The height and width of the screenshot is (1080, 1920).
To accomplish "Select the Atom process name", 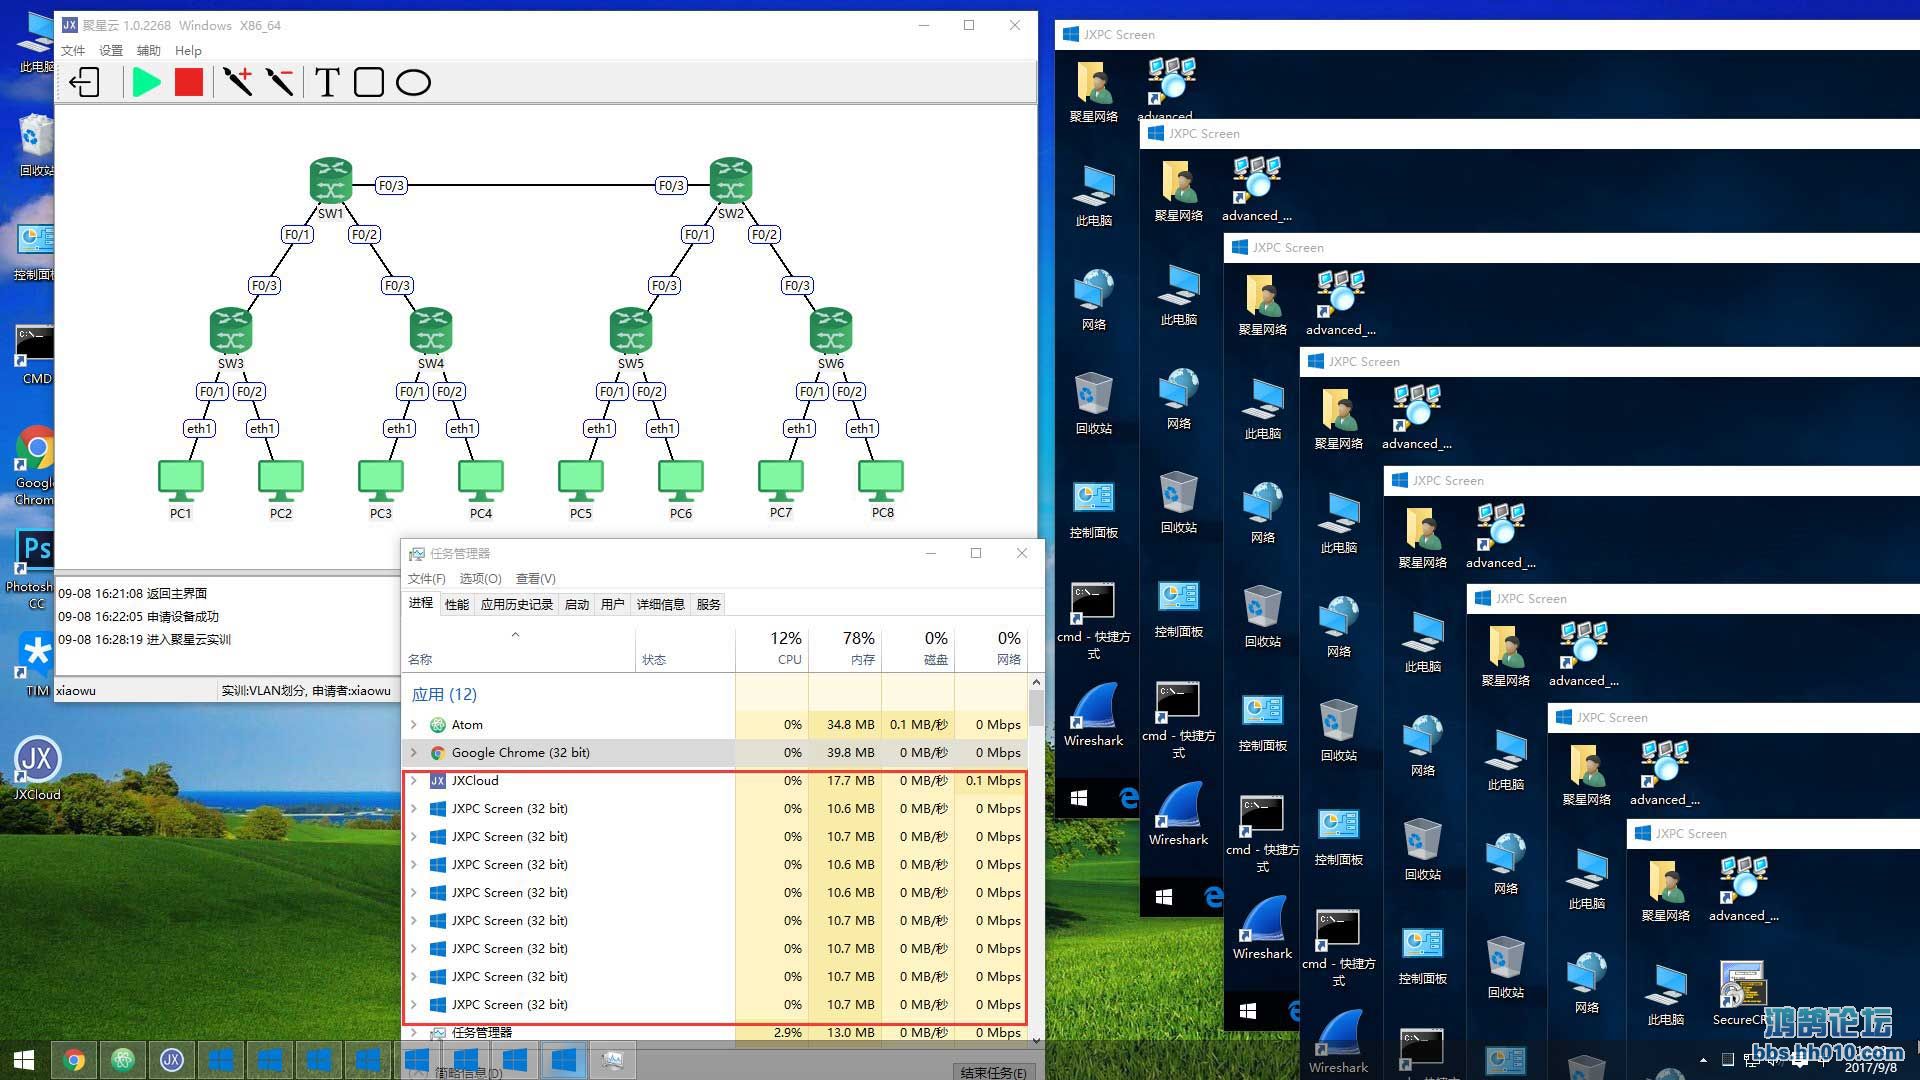I will (467, 724).
